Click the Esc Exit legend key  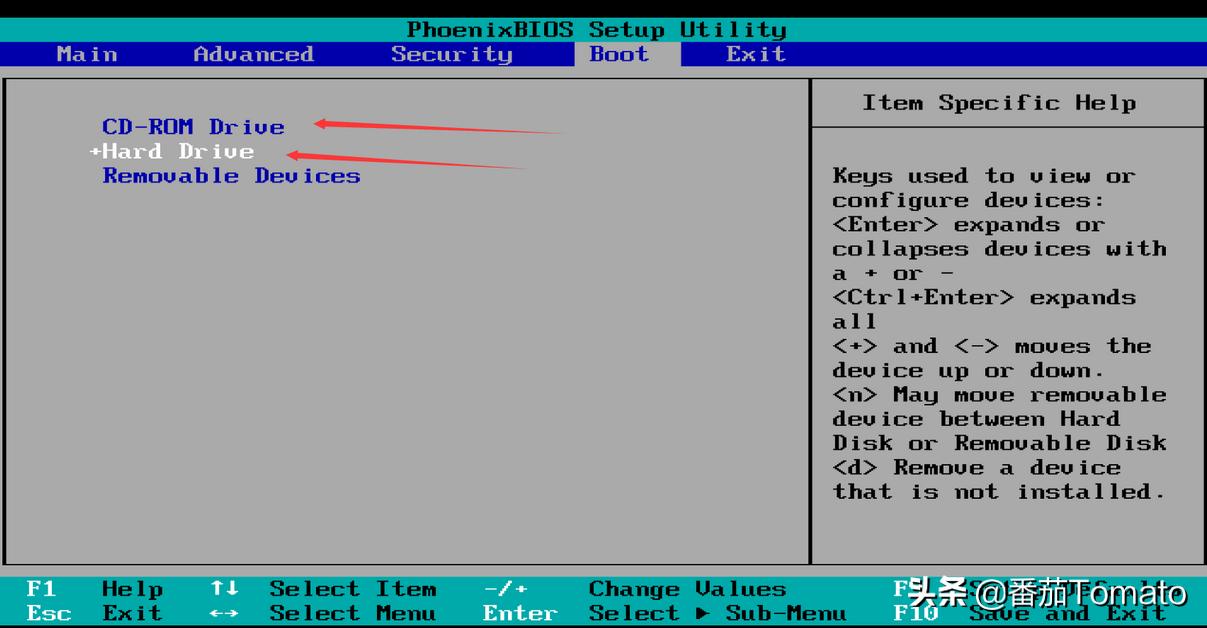(94, 613)
